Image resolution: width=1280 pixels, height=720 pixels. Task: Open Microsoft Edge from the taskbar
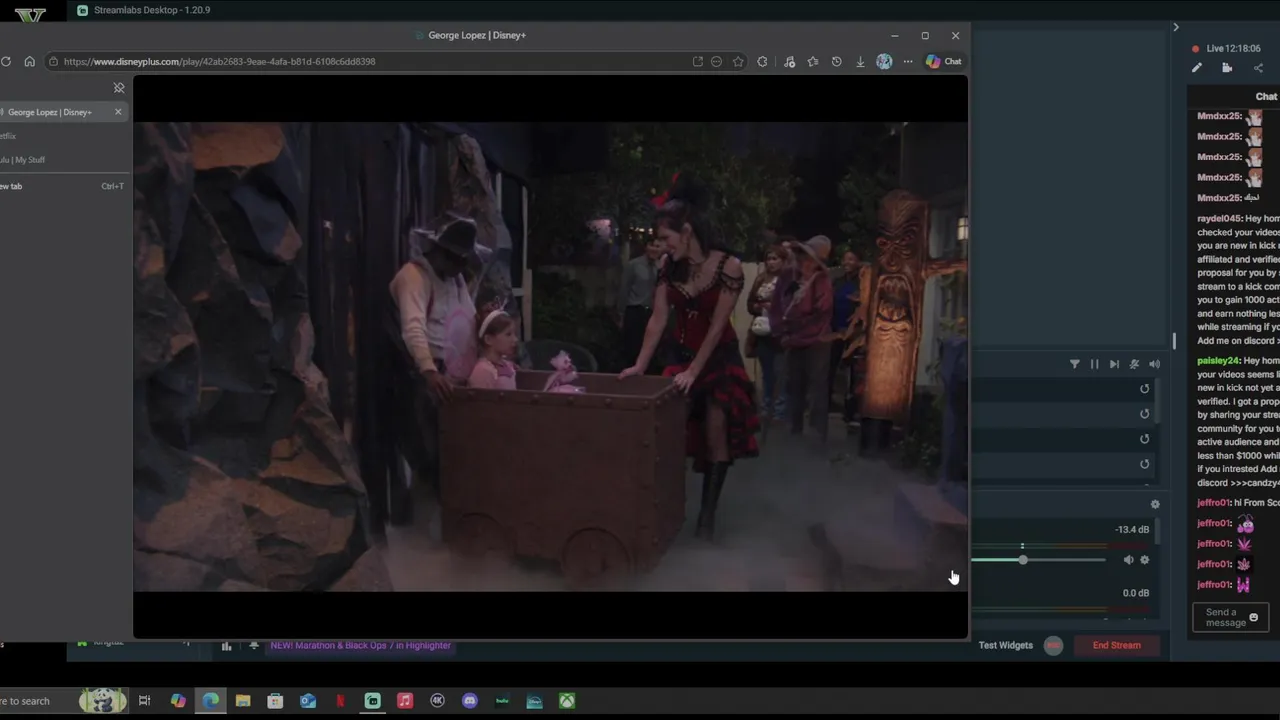tap(210, 701)
